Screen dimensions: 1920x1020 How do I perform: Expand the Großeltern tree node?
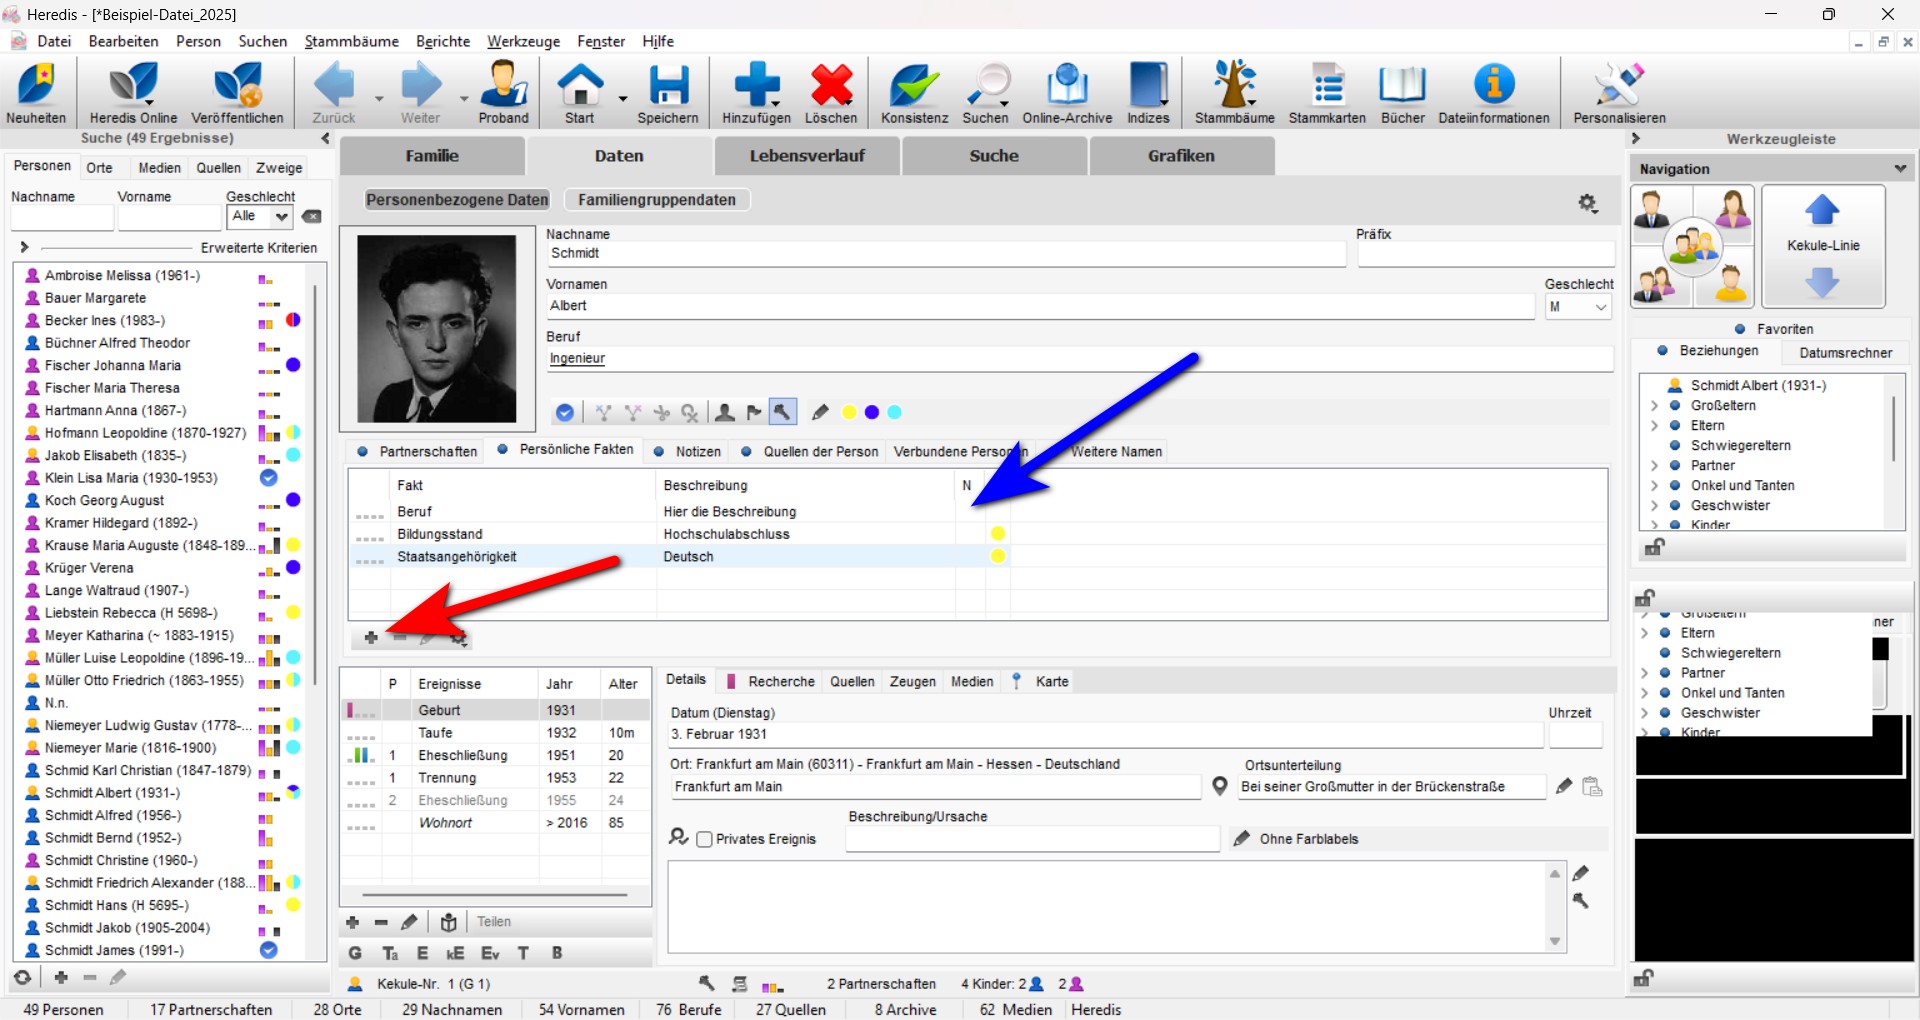click(x=1654, y=406)
